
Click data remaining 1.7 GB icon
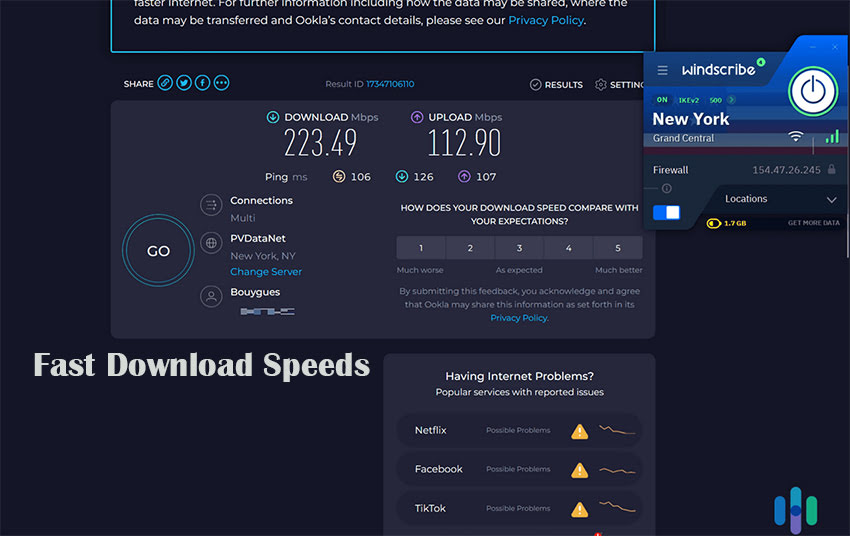(x=713, y=223)
